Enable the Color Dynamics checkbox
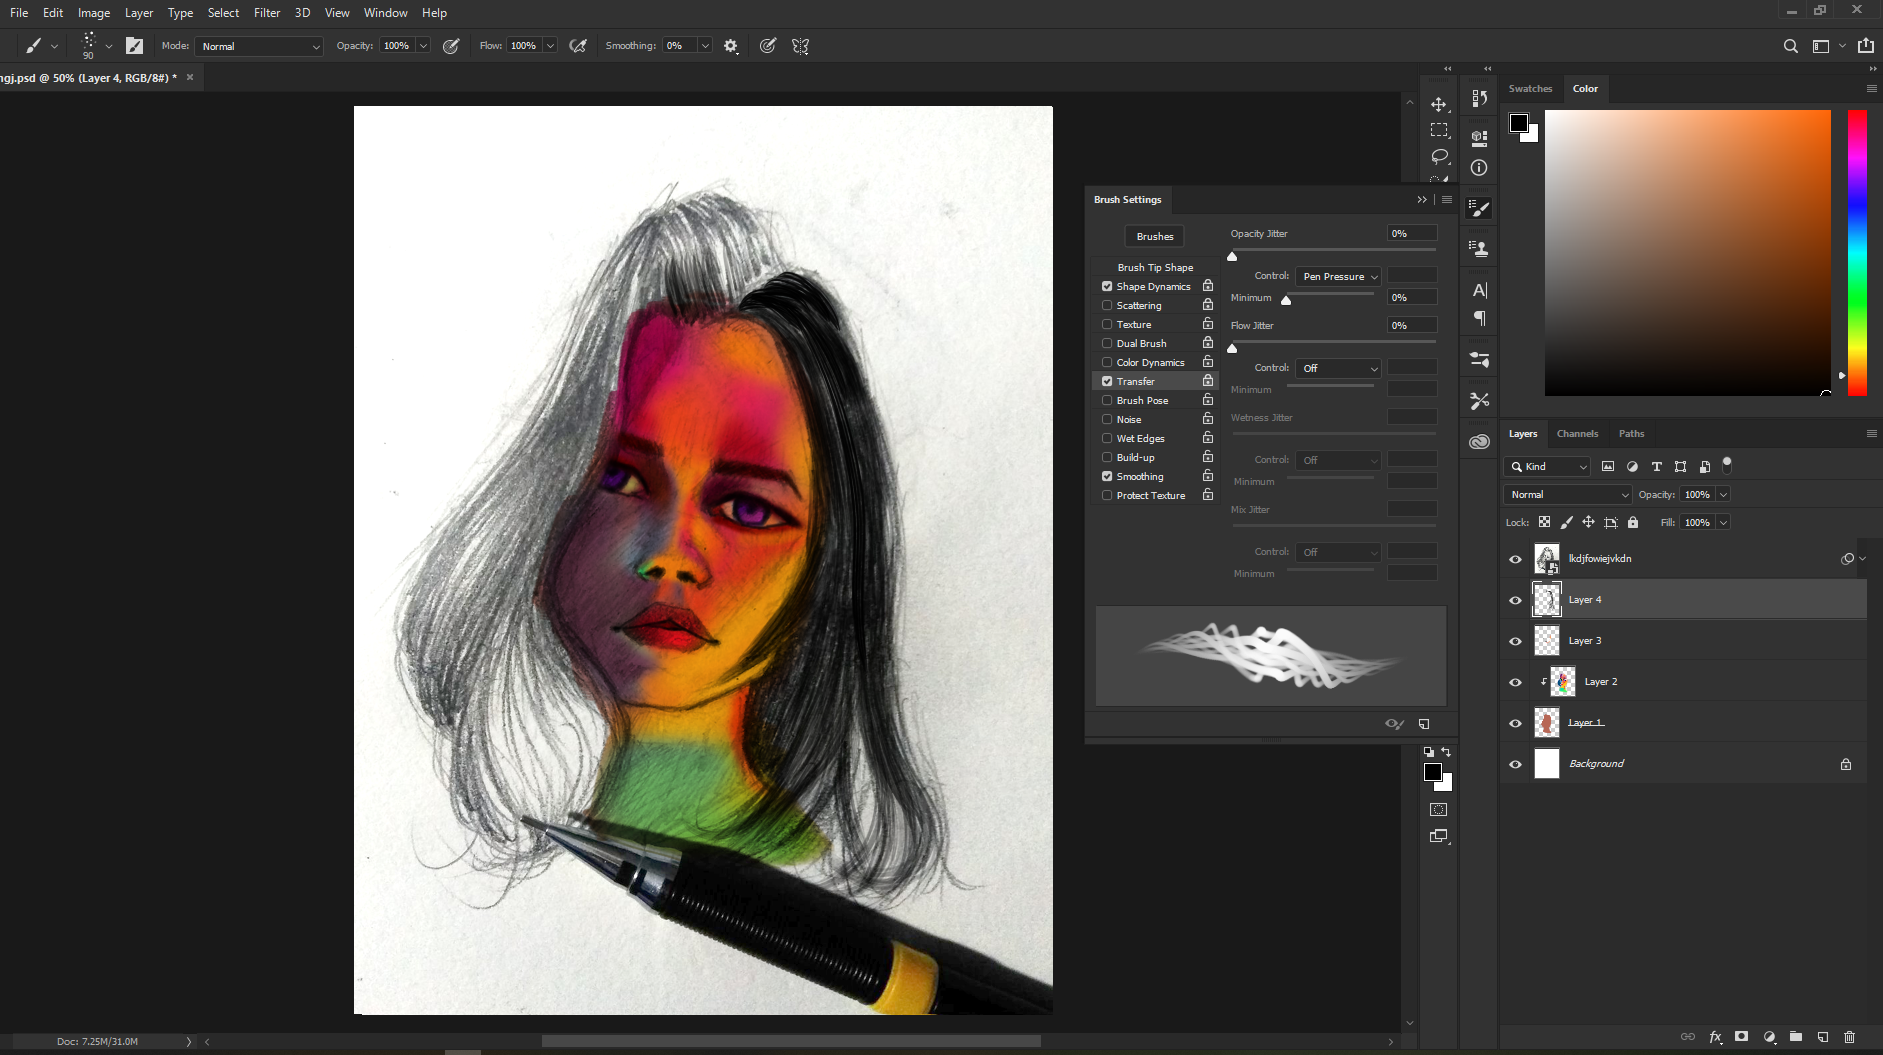Screen dimensions: 1883x1055 pyautogui.click(x=1107, y=362)
